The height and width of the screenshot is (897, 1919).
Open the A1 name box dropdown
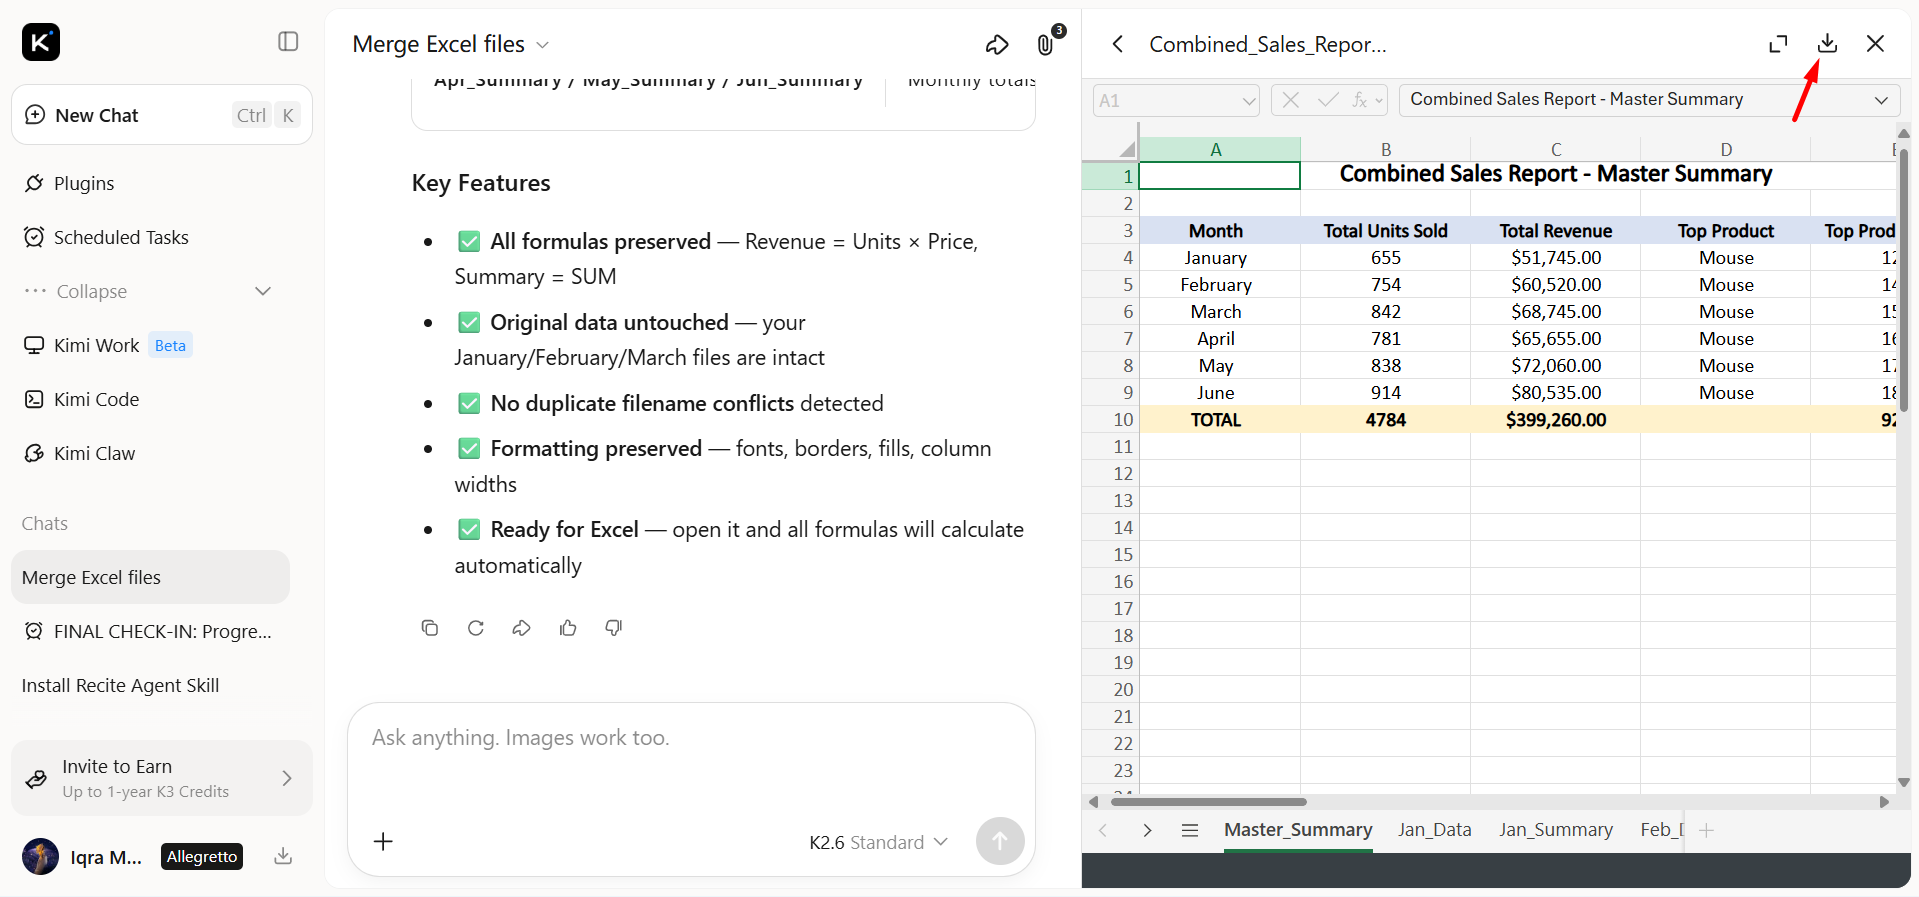(x=1249, y=100)
